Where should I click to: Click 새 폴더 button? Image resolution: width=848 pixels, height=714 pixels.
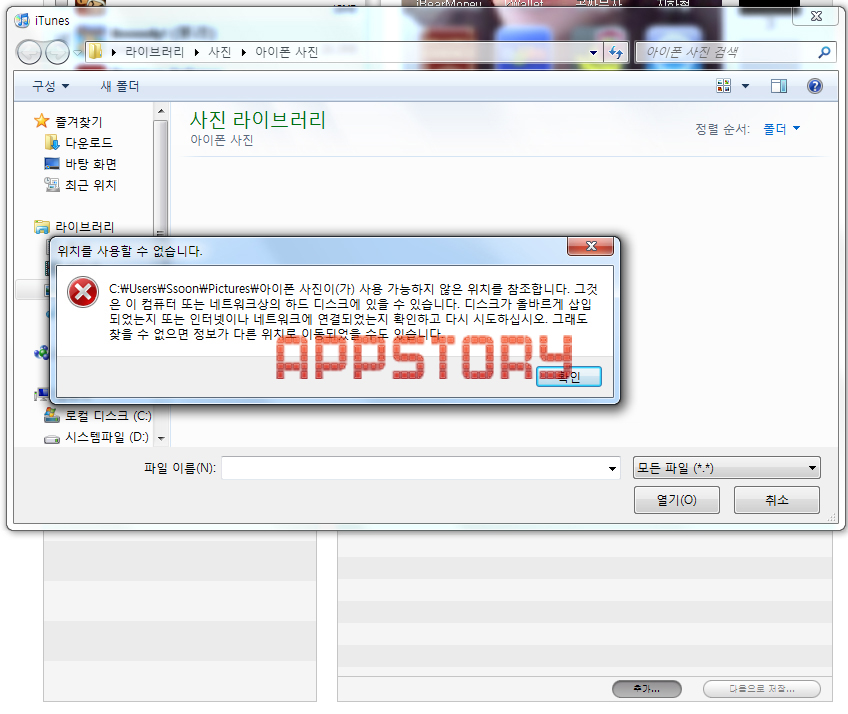(120, 86)
